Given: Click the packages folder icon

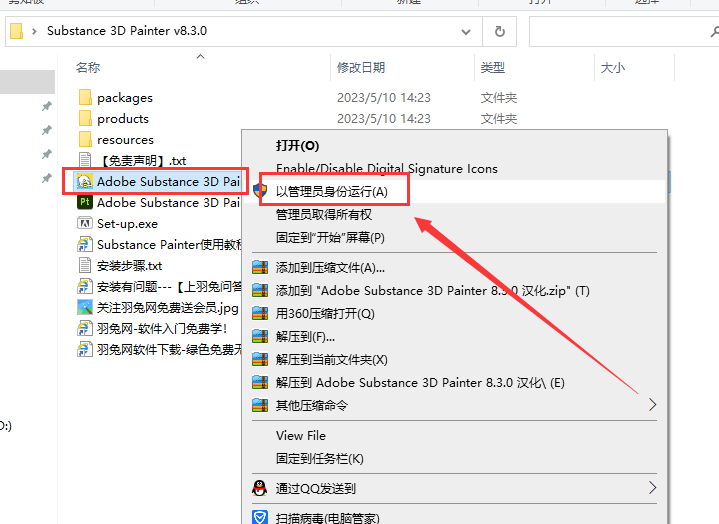Looking at the screenshot, I should pos(85,97).
